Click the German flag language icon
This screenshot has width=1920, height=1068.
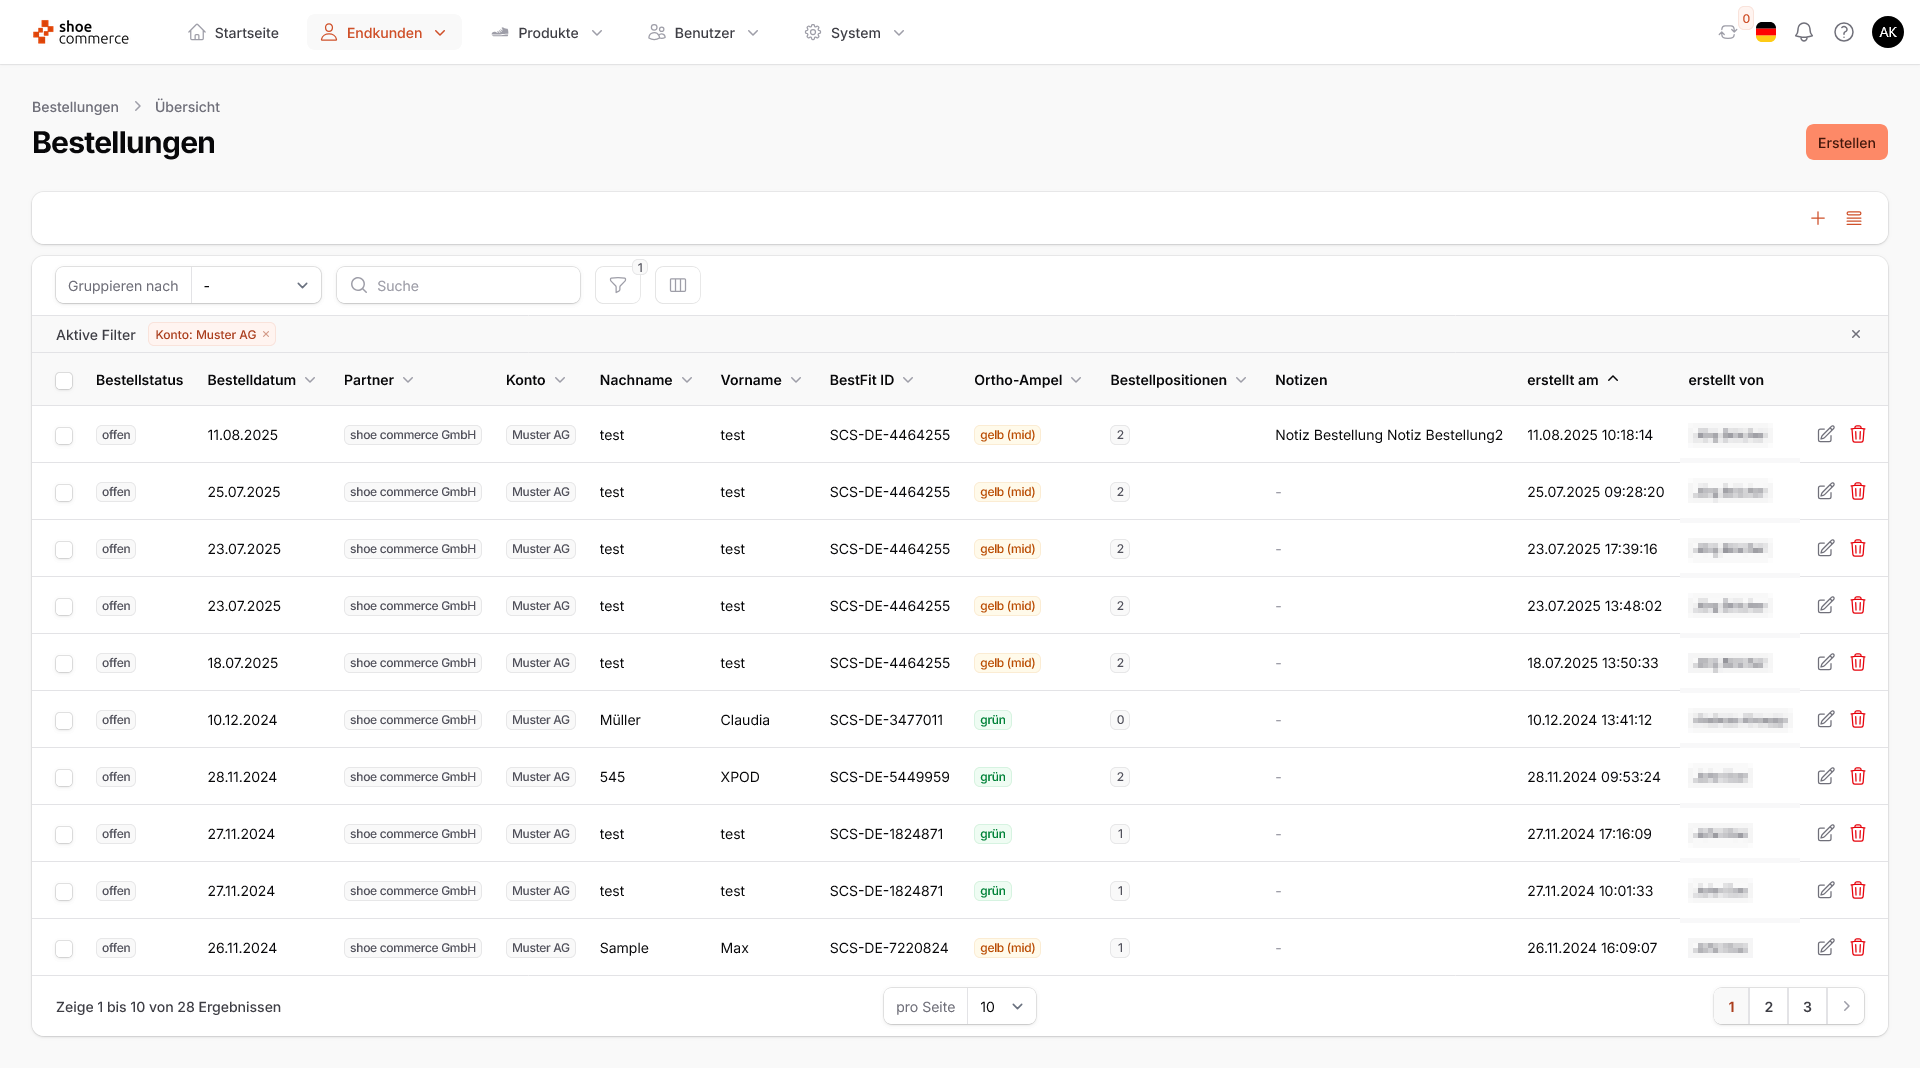pos(1766,33)
